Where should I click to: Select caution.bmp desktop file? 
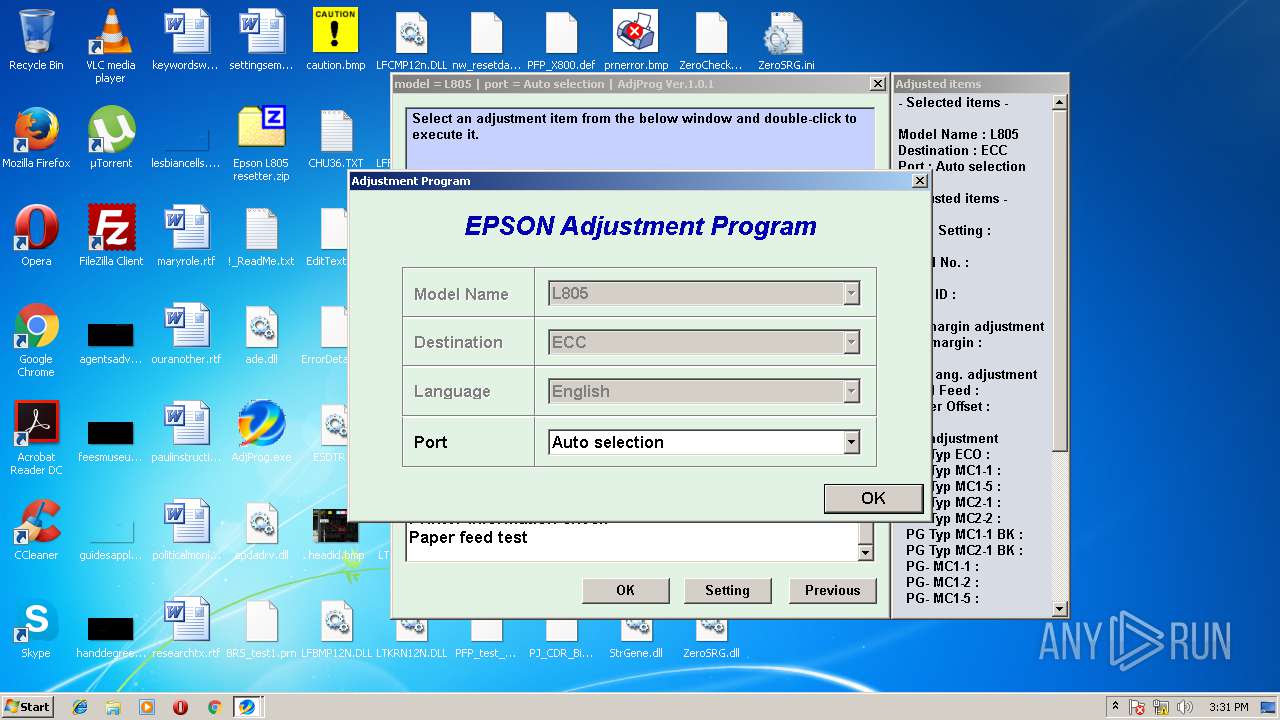(x=335, y=40)
